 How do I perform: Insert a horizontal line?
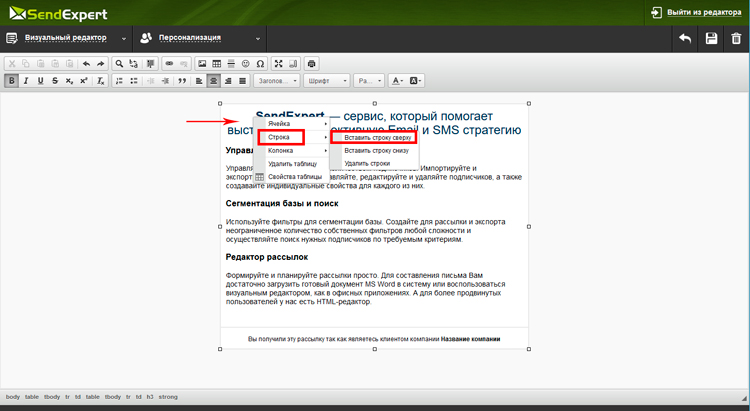(x=231, y=64)
